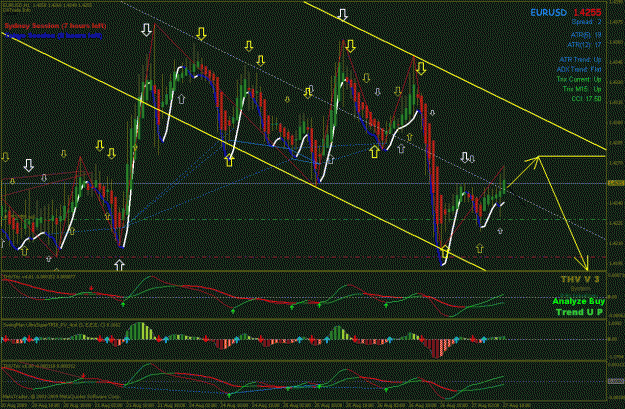
Task: Click the 'CCI: 17.50' reading
Action: coord(584,98)
